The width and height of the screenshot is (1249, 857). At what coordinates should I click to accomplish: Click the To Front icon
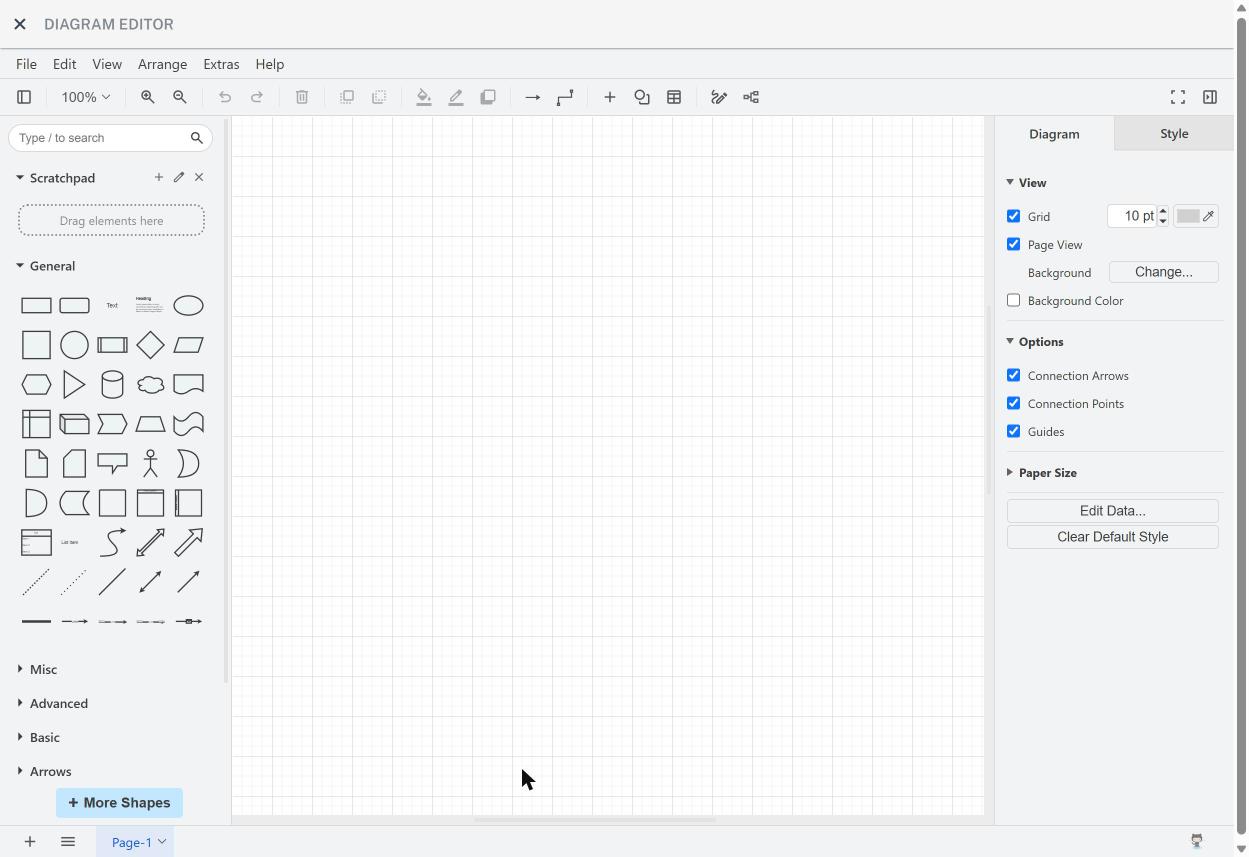pos(347,97)
